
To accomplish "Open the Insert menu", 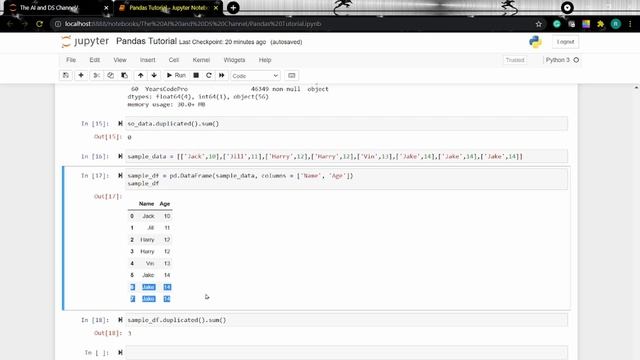I will (148, 60).
